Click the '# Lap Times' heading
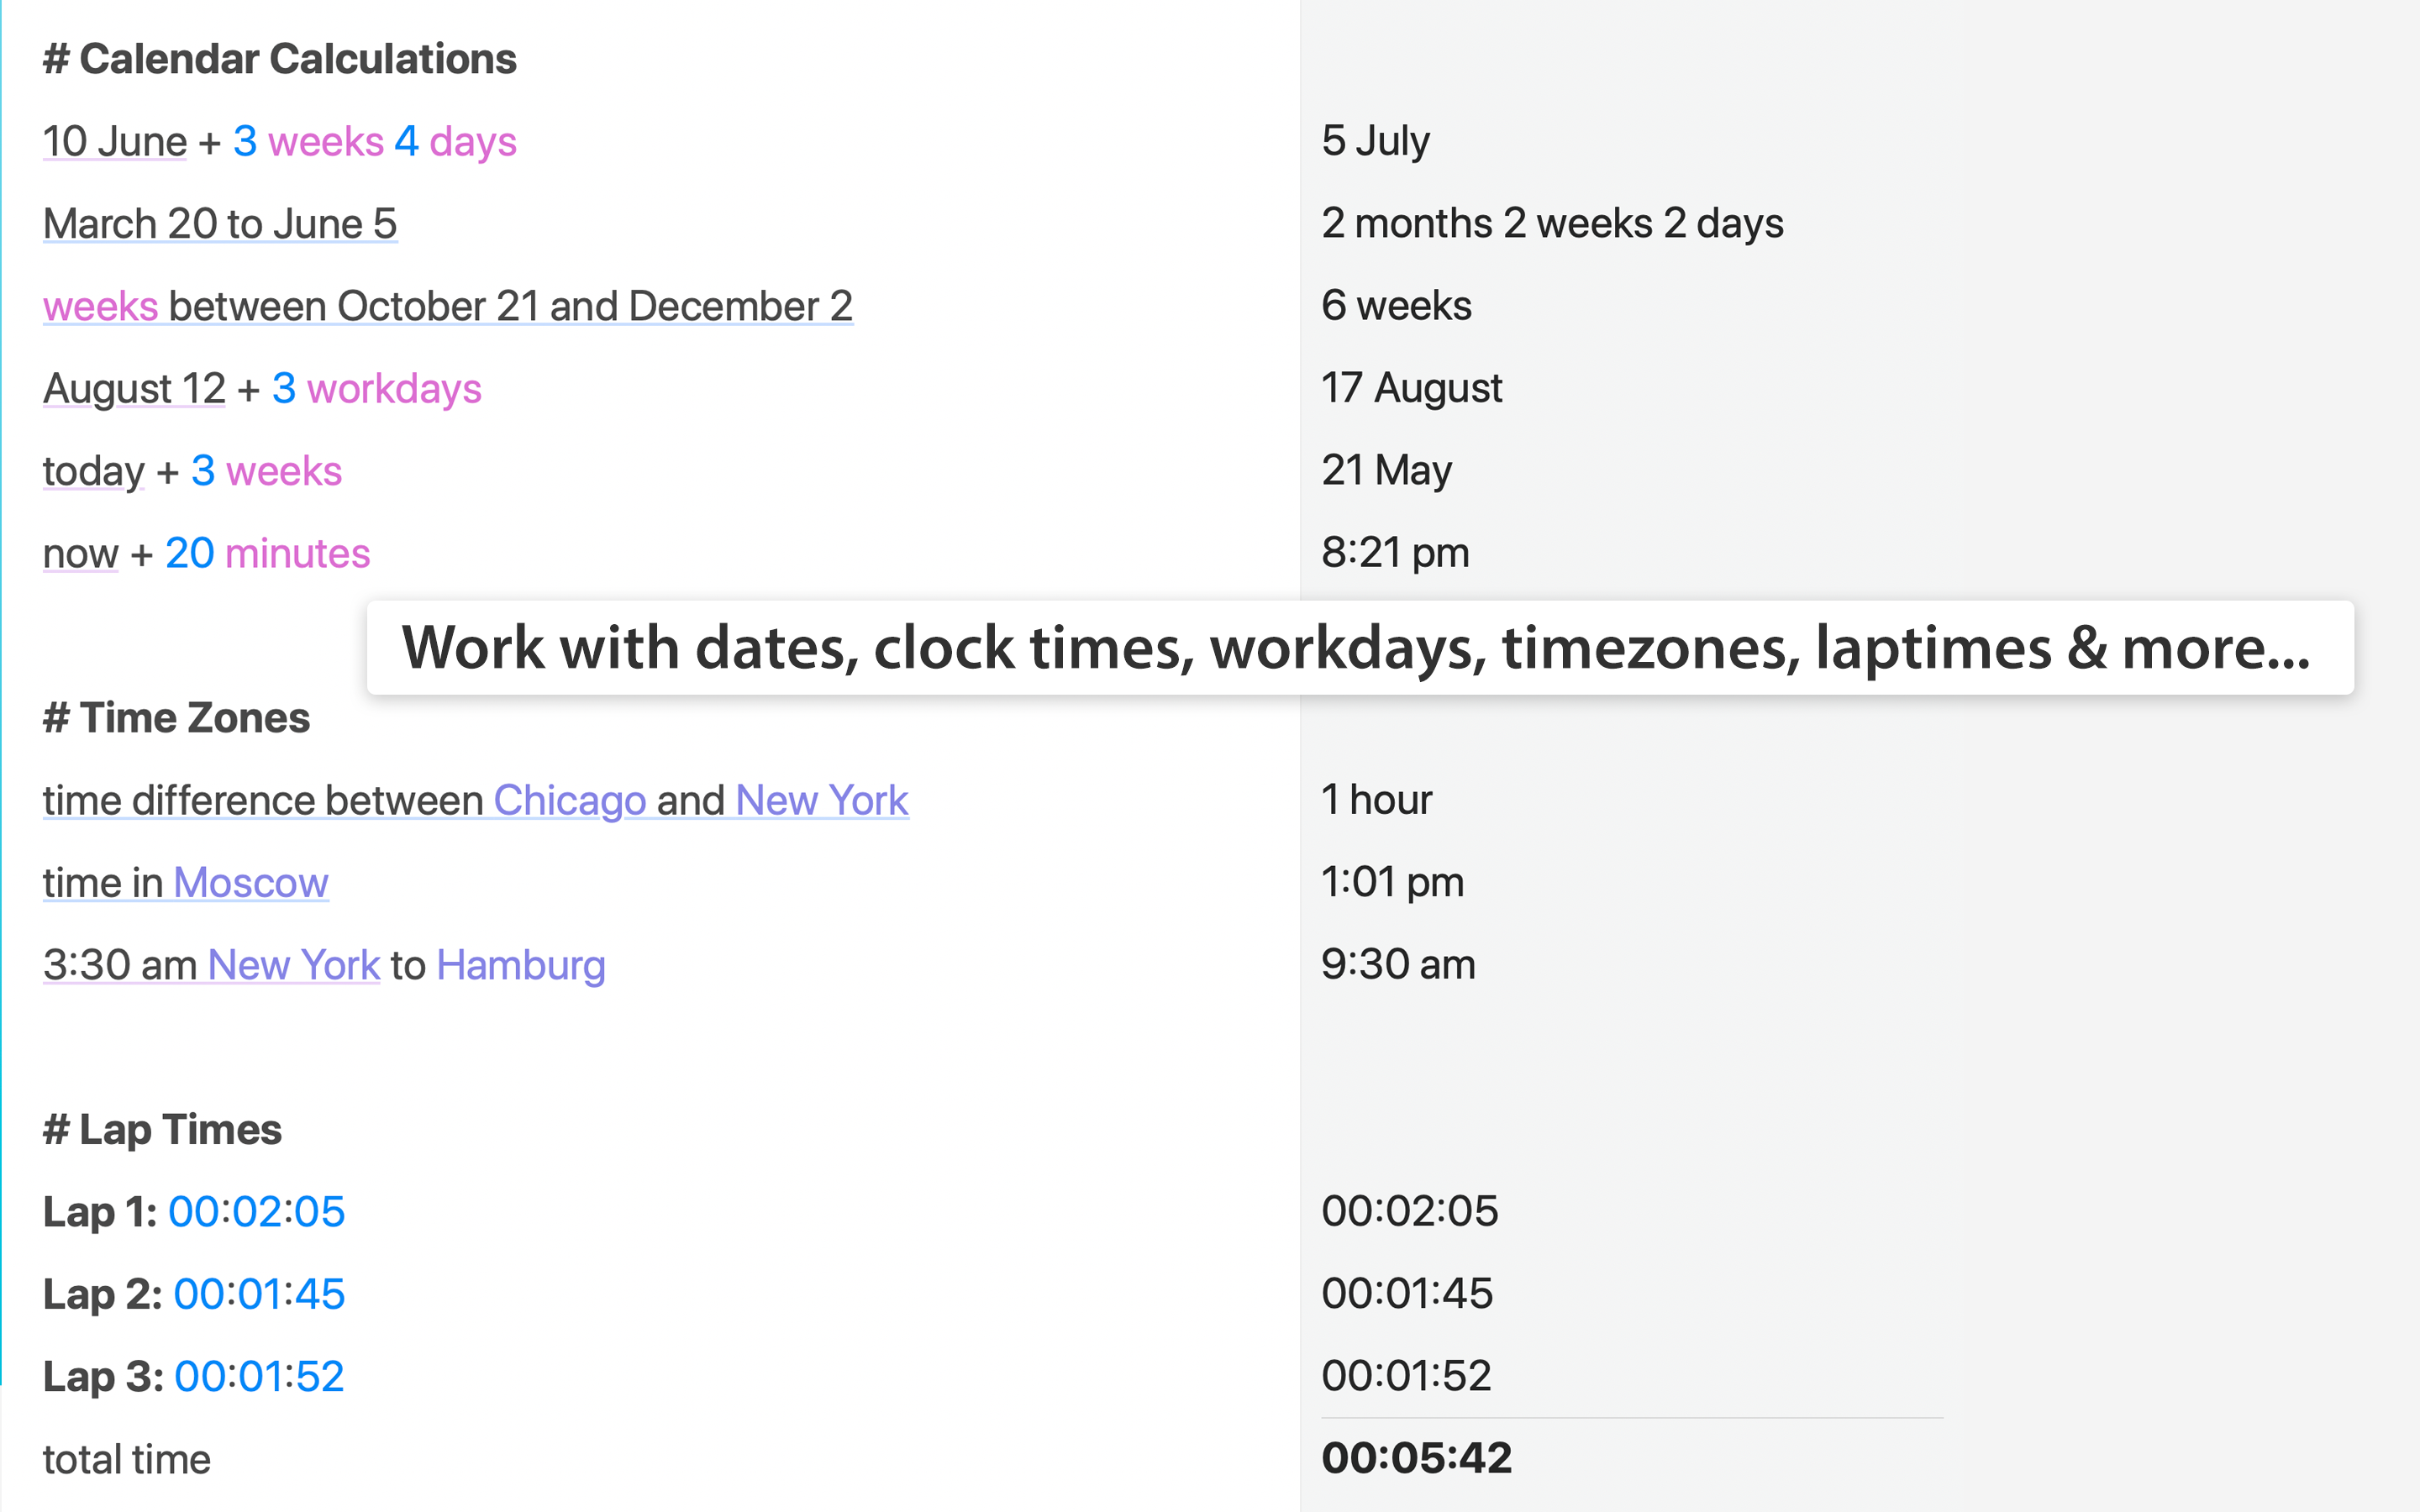2420x1512 pixels. [163, 1129]
